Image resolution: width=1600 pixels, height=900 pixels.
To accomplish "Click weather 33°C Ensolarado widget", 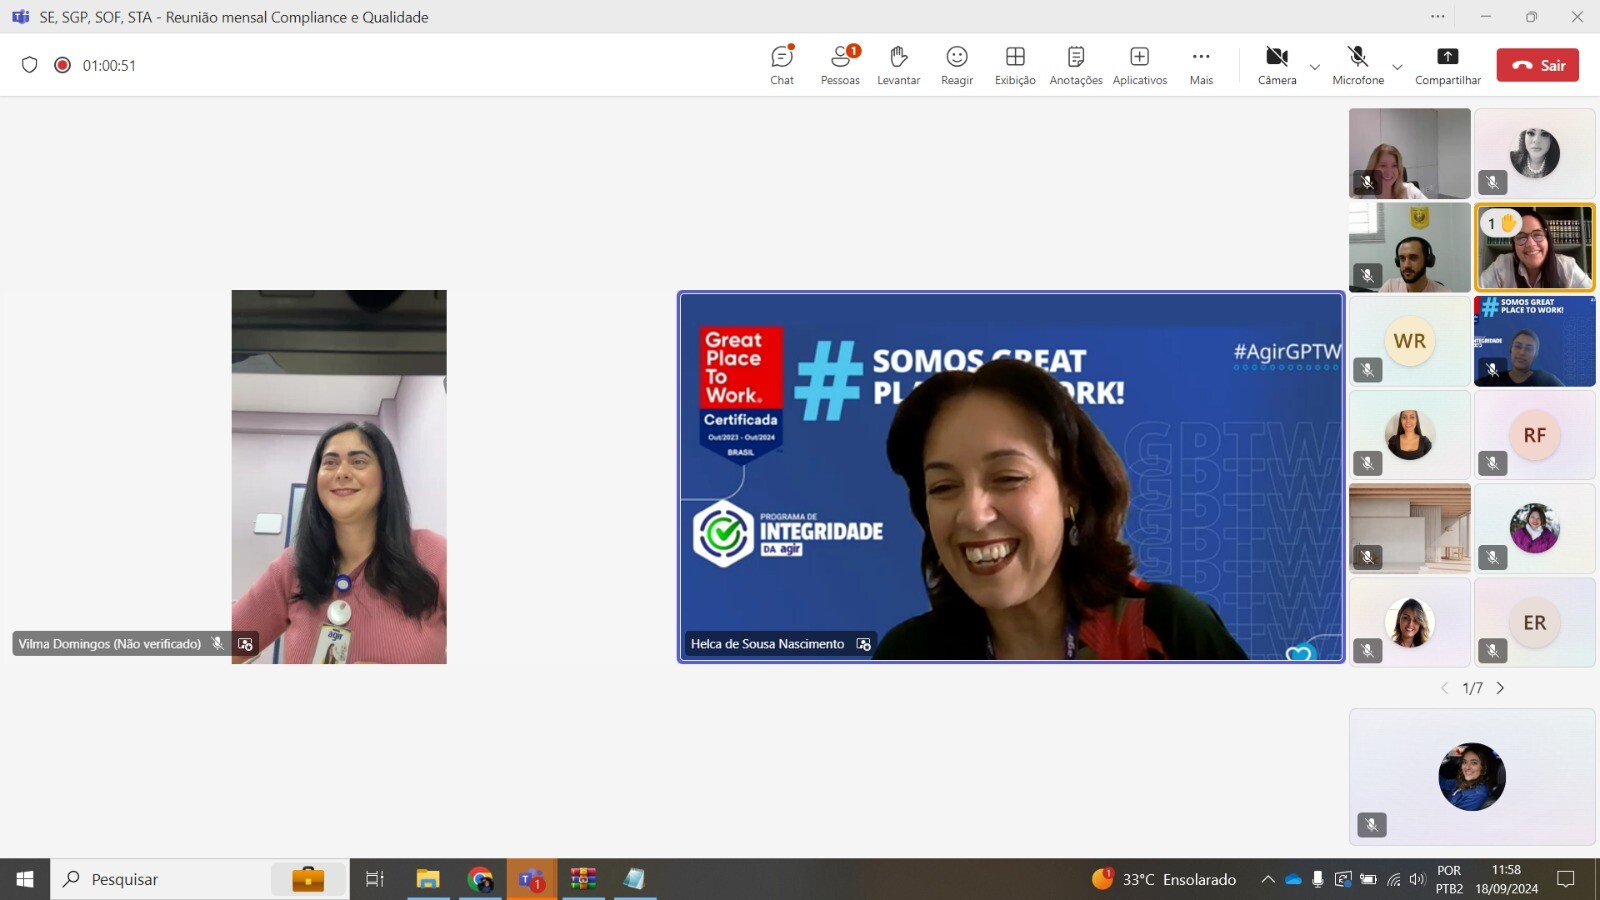I will point(1165,879).
